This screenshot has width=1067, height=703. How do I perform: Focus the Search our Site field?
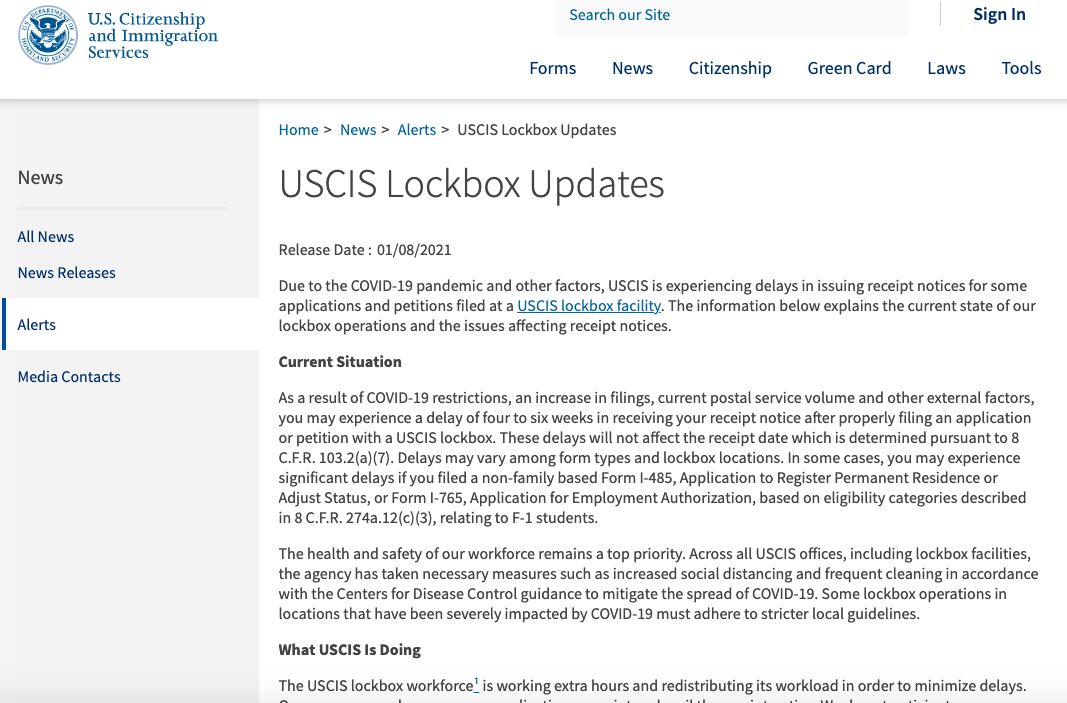[730, 16]
